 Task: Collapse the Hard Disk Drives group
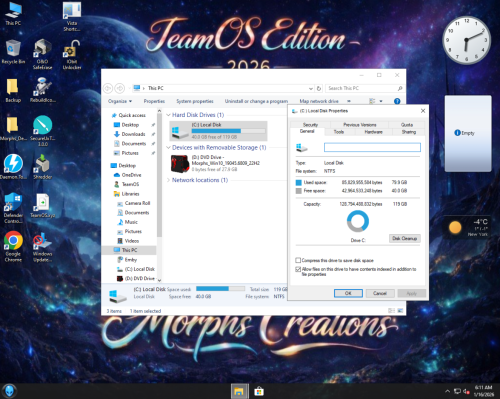click(x=168, y=115)
